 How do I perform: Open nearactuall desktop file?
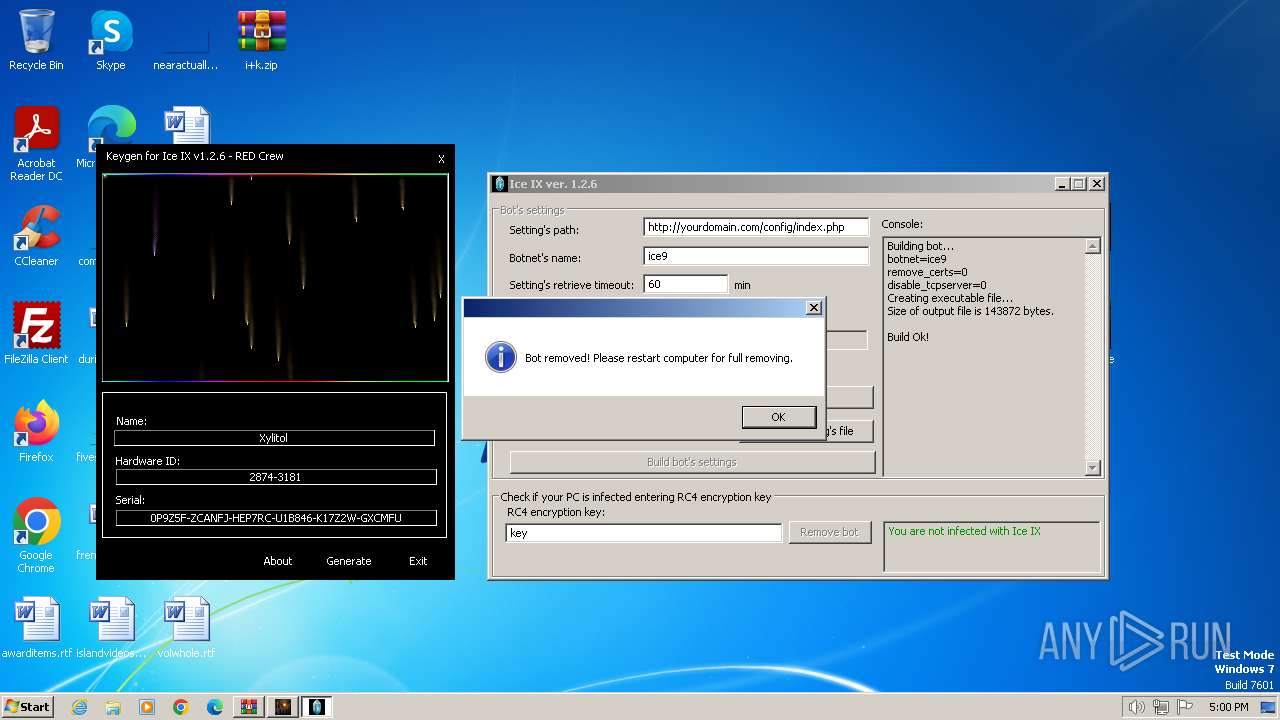185,40
